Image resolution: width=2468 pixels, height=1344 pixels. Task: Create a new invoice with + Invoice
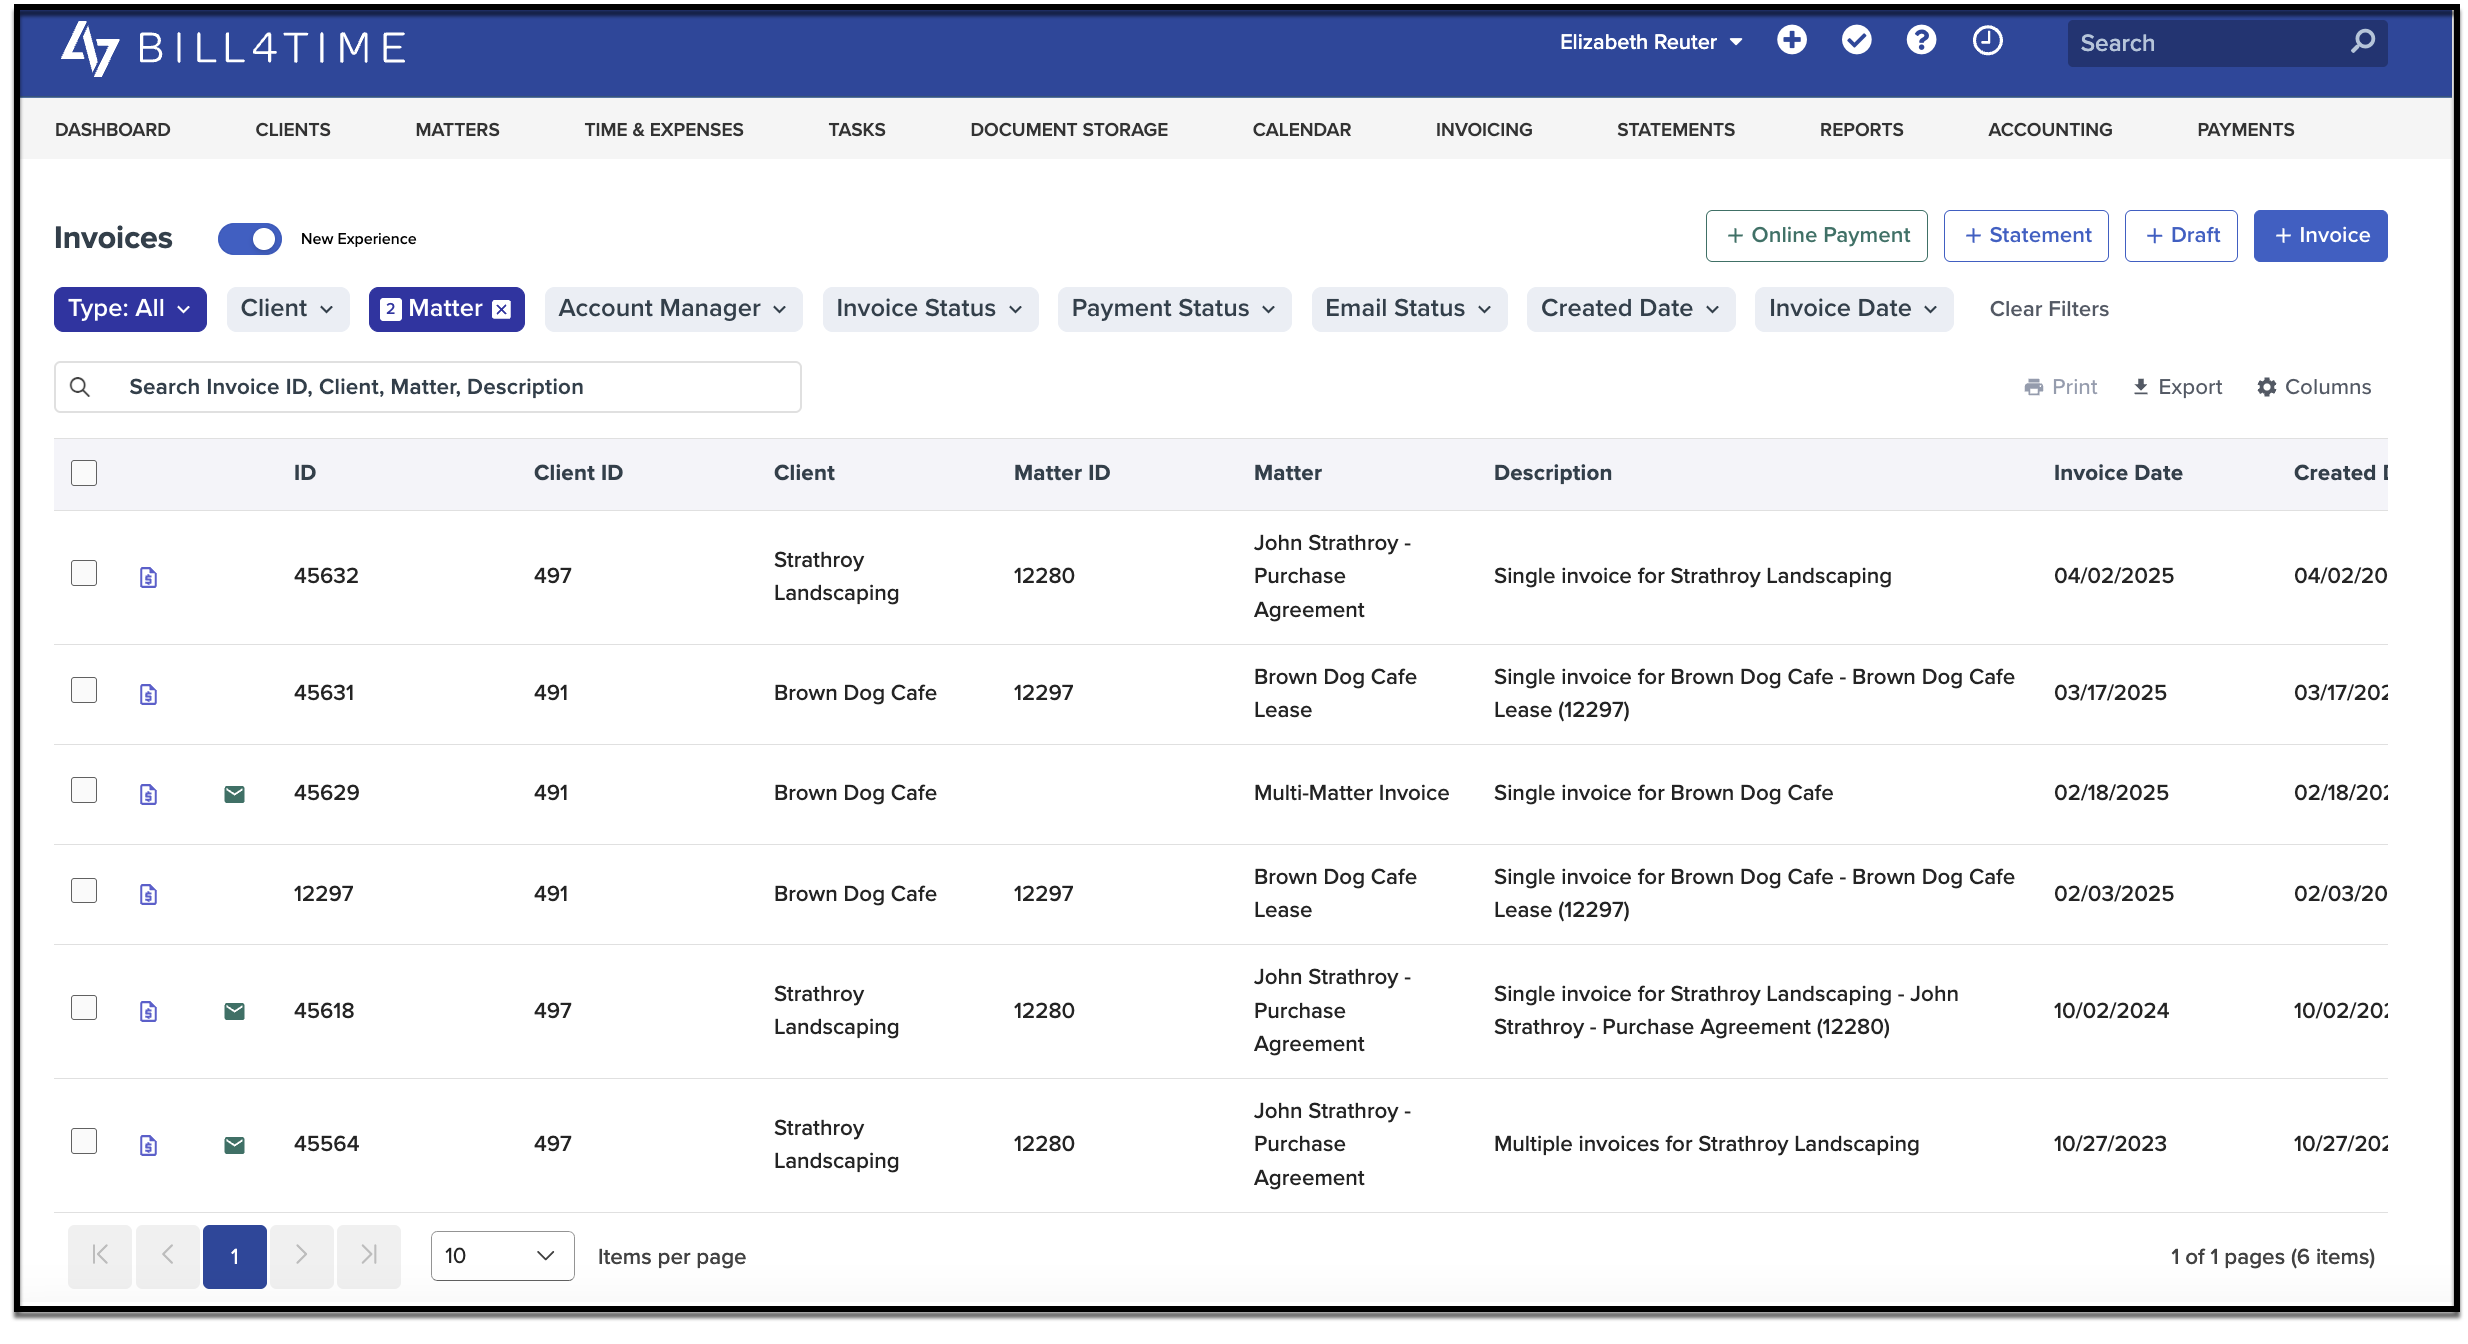2320,236
